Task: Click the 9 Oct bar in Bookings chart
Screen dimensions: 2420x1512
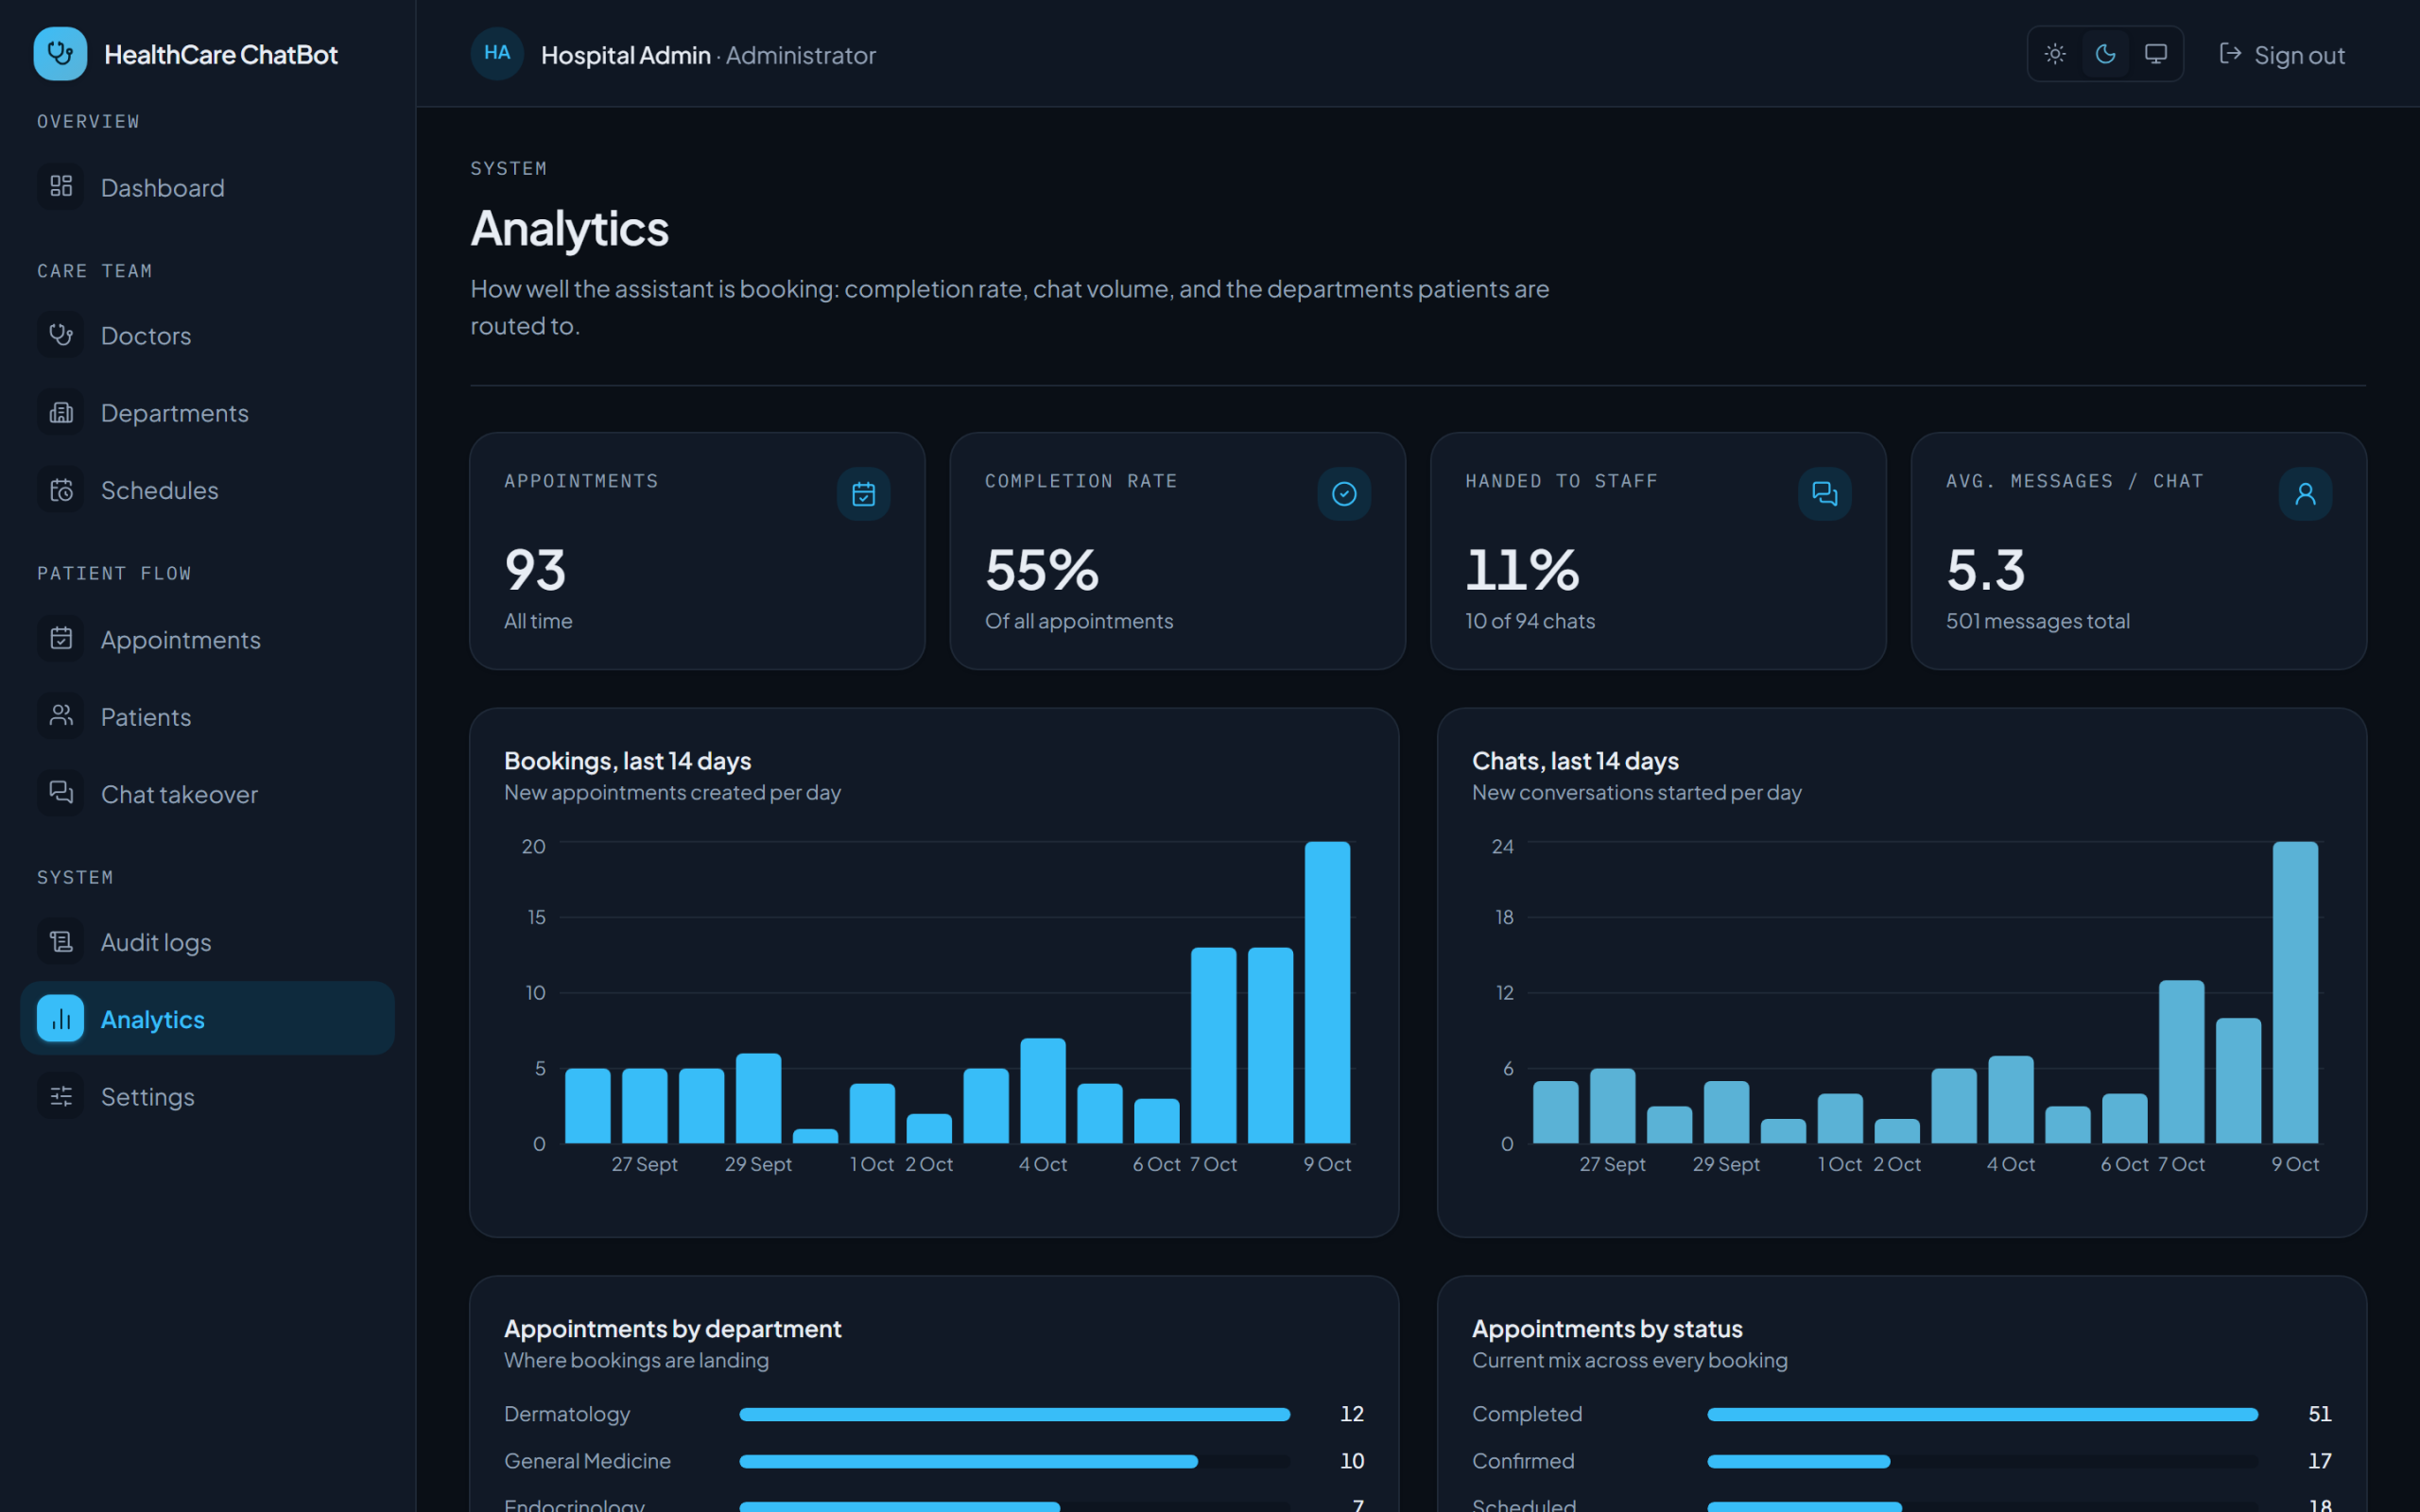Action: point(1327,992)
